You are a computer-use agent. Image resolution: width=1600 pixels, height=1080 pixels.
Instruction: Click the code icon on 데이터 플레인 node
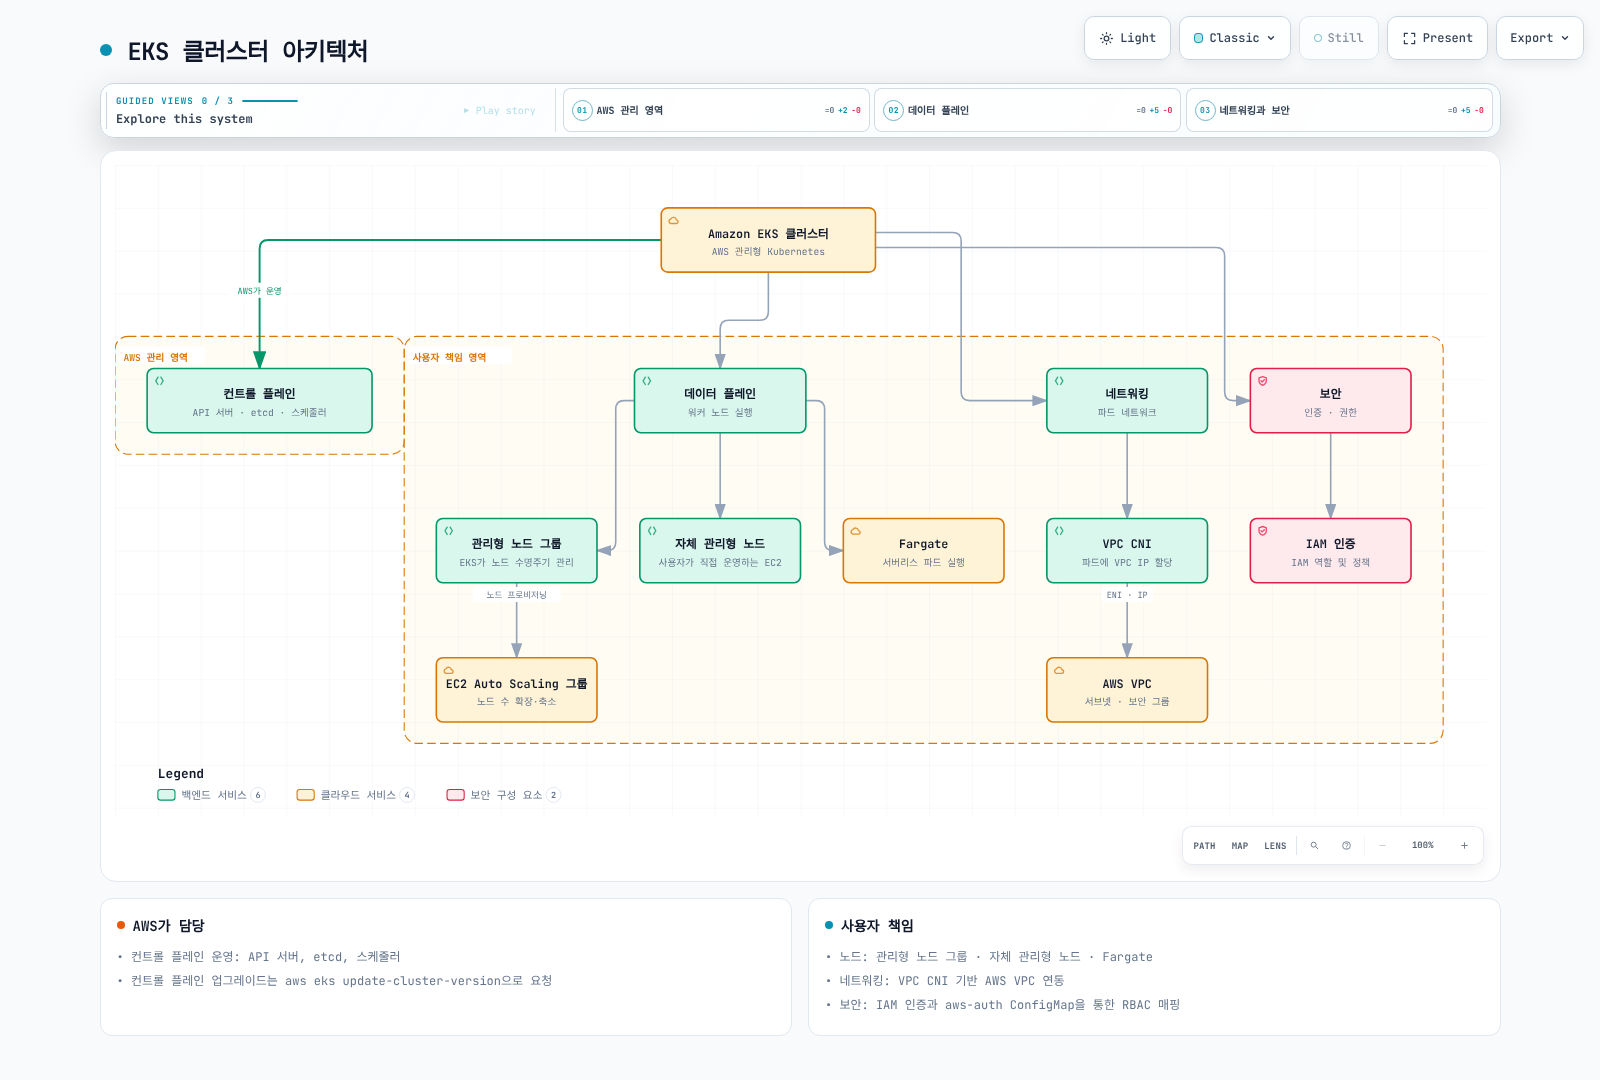click(x=647, y=381)
